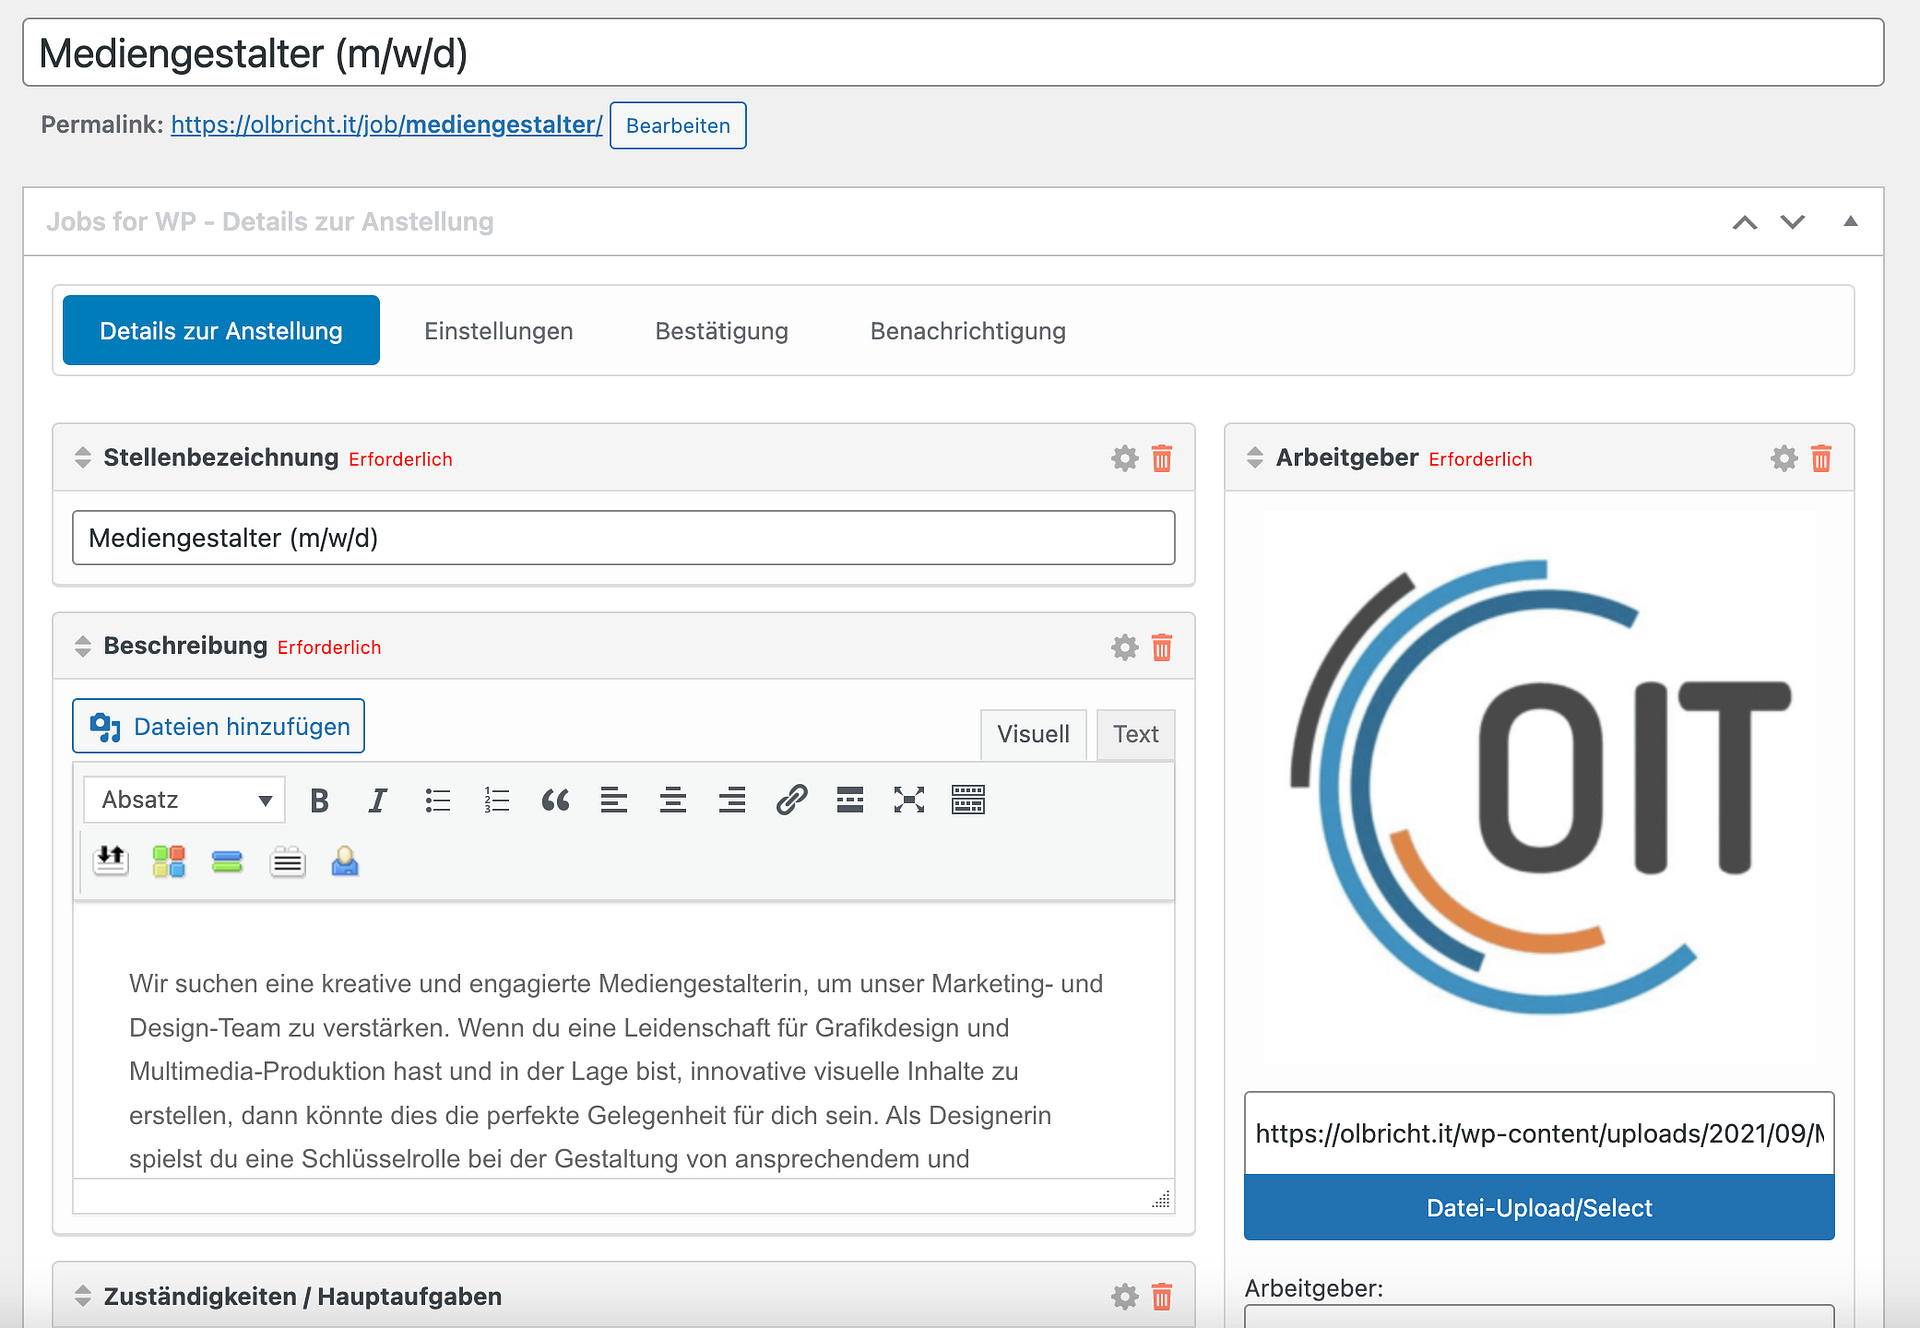Click the blue-green bars icon in toolbar
Viewport: 1920px width, 1328px height.
point(228,861)
